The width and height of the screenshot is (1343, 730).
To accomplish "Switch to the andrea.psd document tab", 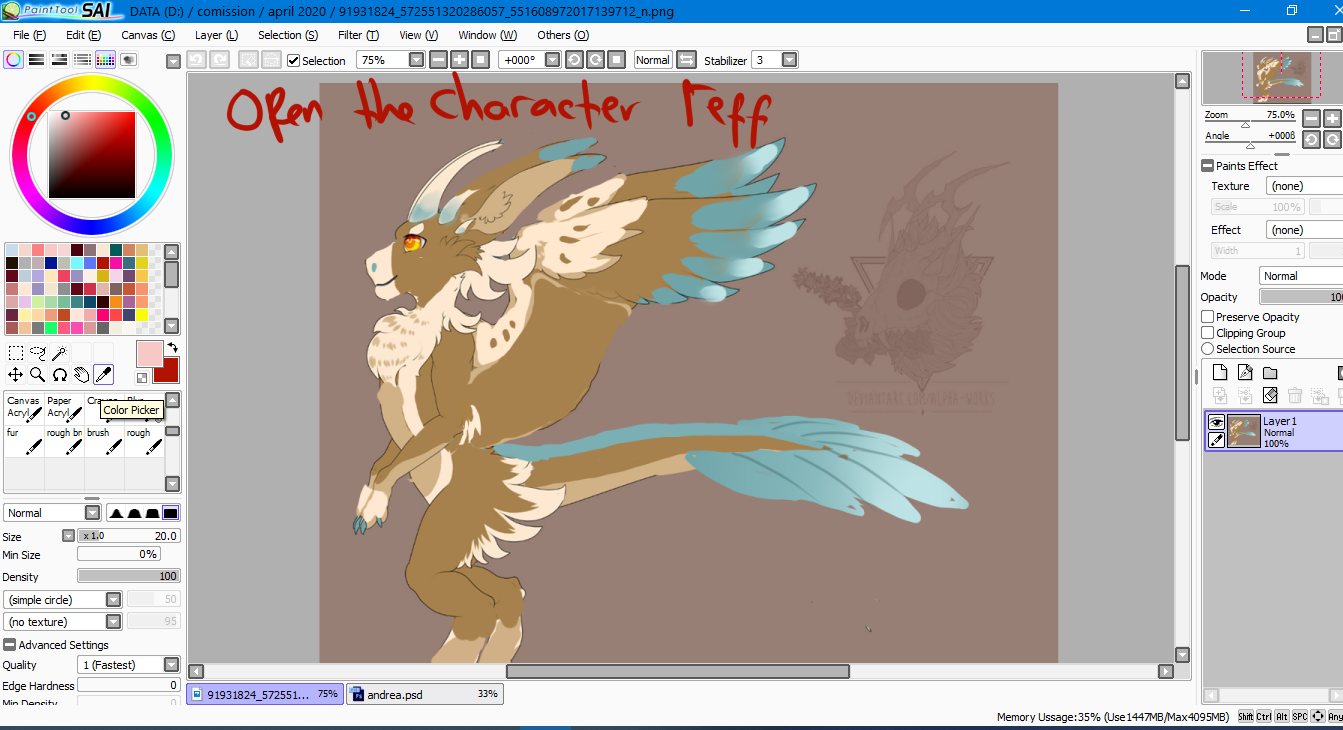I will [425, 694].
